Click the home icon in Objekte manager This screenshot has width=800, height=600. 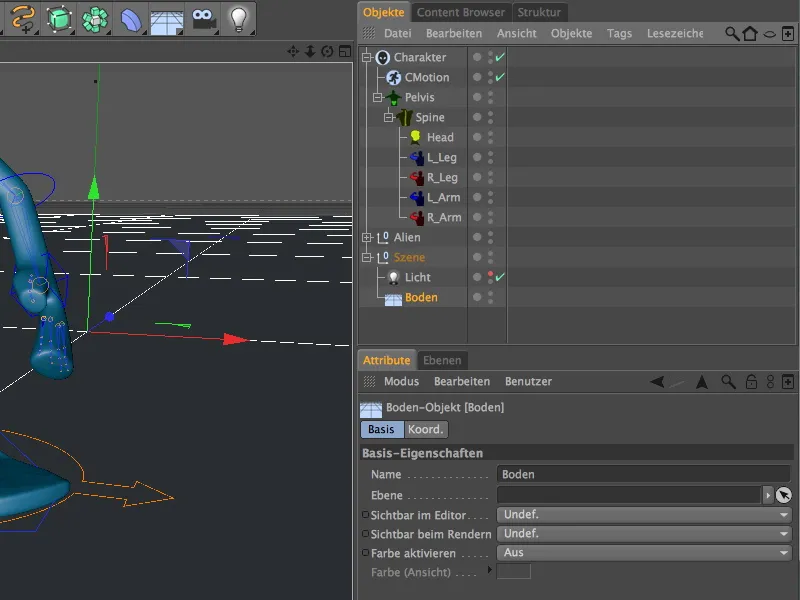pos(750,34)
